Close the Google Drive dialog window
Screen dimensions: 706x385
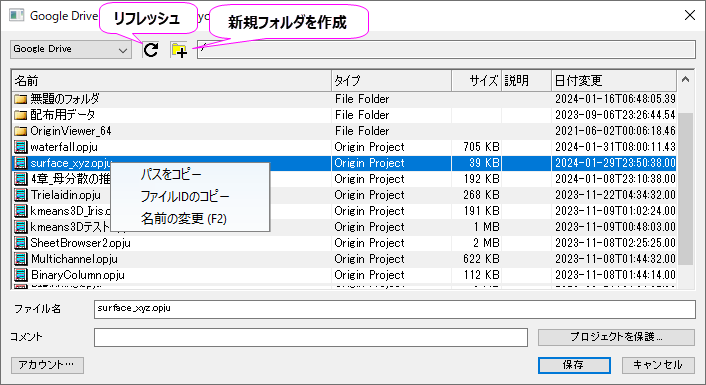(689, 15)
